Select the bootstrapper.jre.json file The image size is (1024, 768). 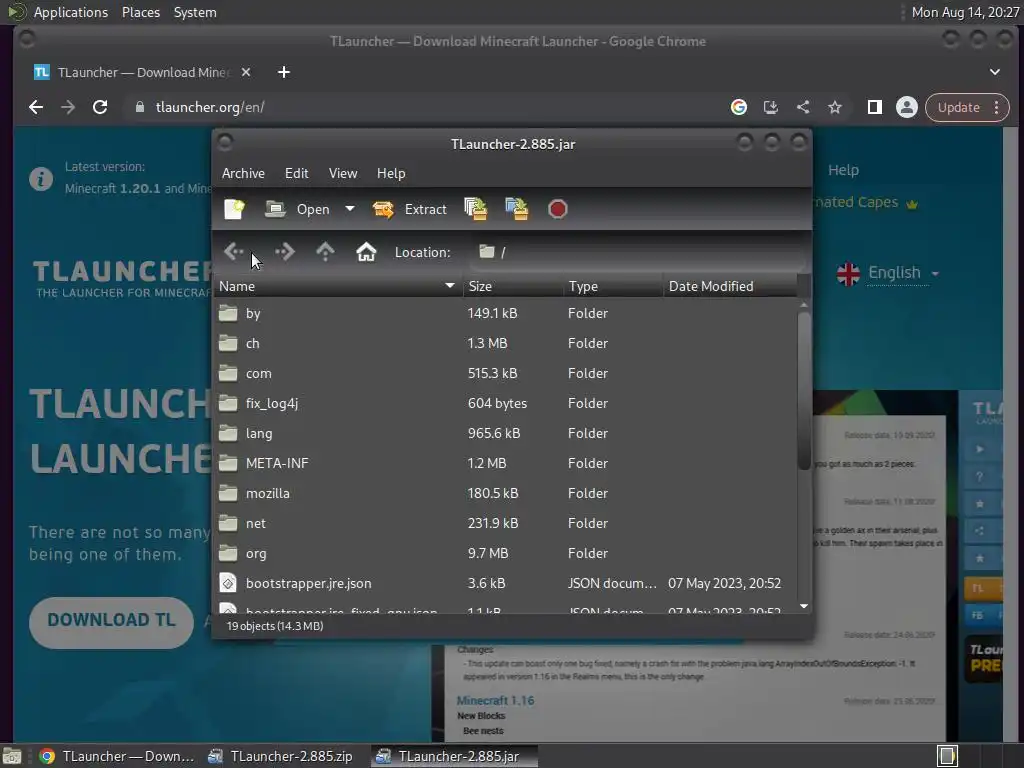pyautogui.click(x=505, y=584)
